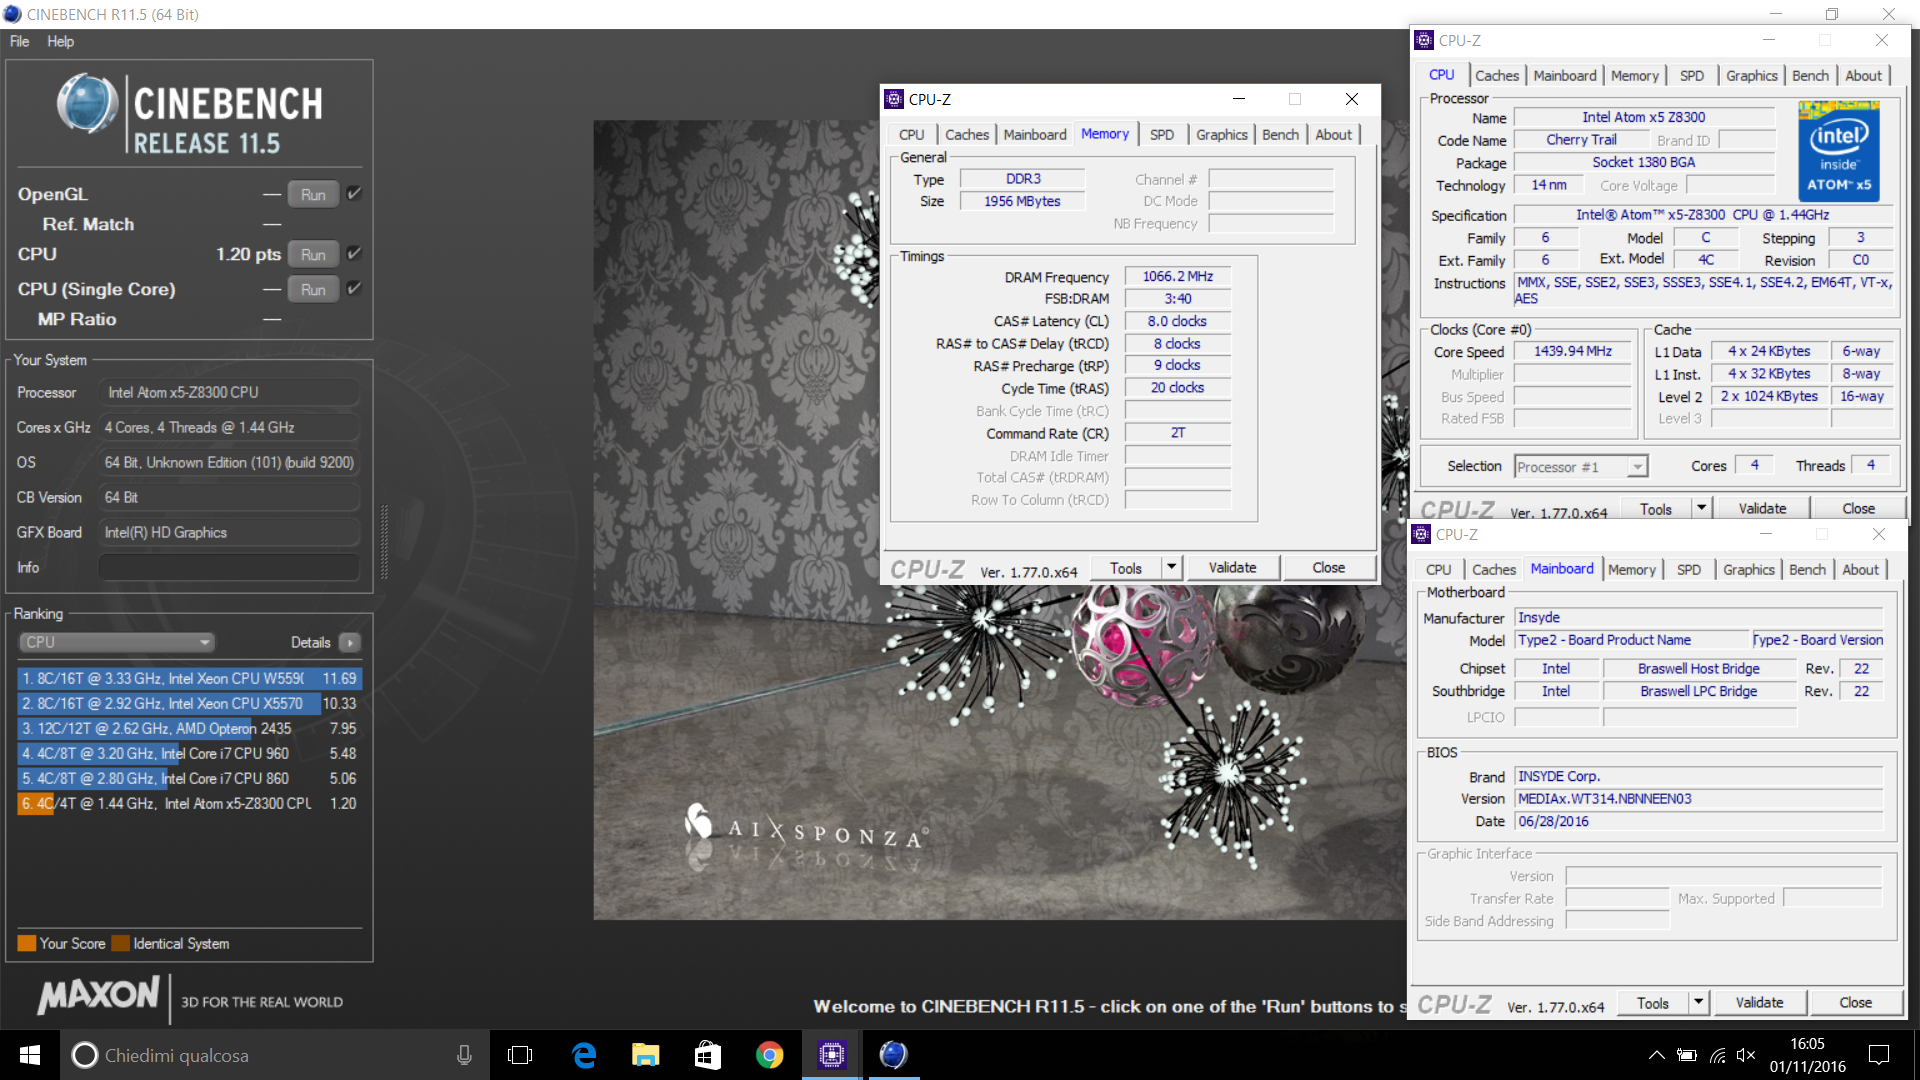Viewport: 1920px width, 1080px height.
Task: Click the BIOS Version field MEDIAx.WT314
Action: point(1698,798)
